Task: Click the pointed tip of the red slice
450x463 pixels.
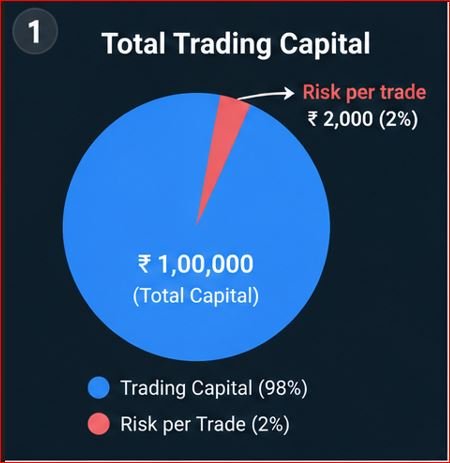Action: tap(198, 221)
